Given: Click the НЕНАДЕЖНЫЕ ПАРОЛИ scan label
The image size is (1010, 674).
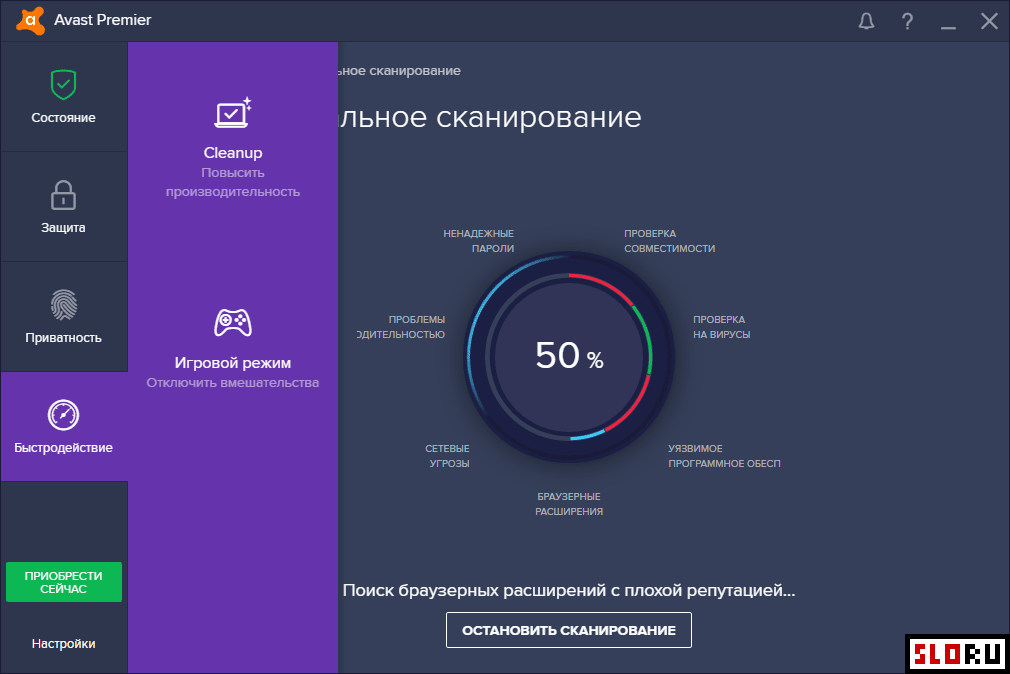Looking at the screenshot, I should point(479,241).
